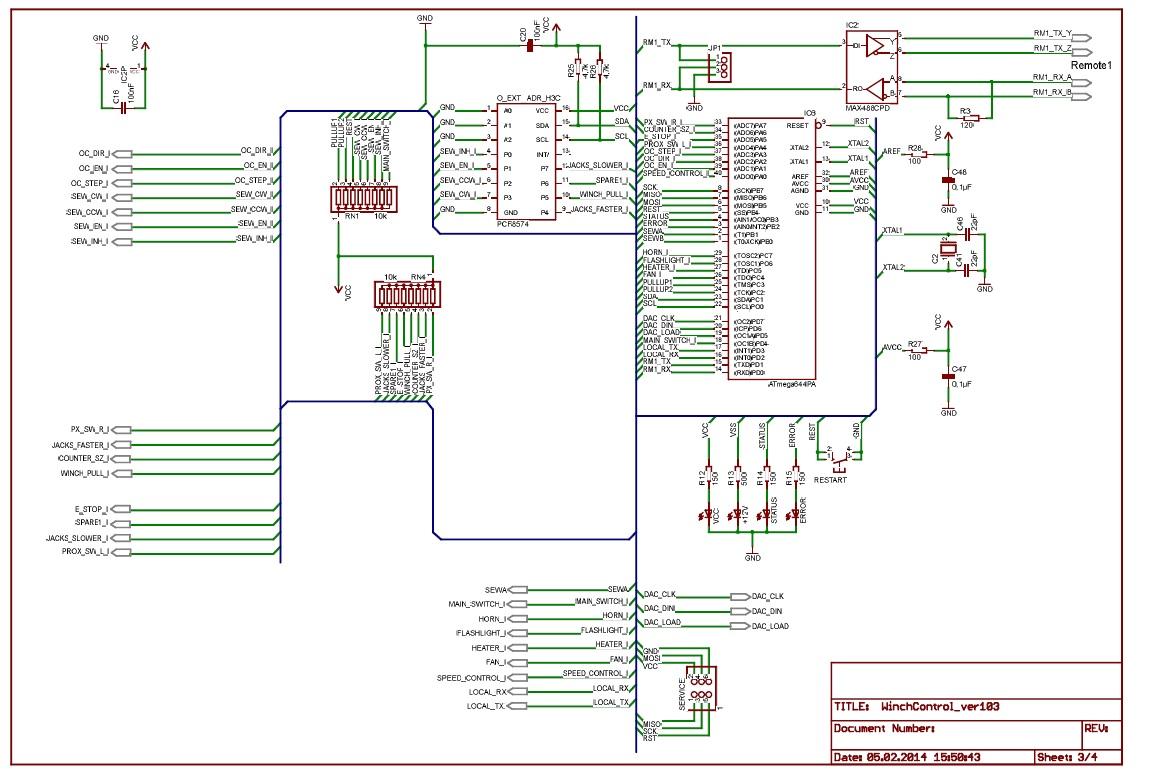Click the DAC_DIN output port symbol
The image size is (1153, 781).
tap(740, 611)
